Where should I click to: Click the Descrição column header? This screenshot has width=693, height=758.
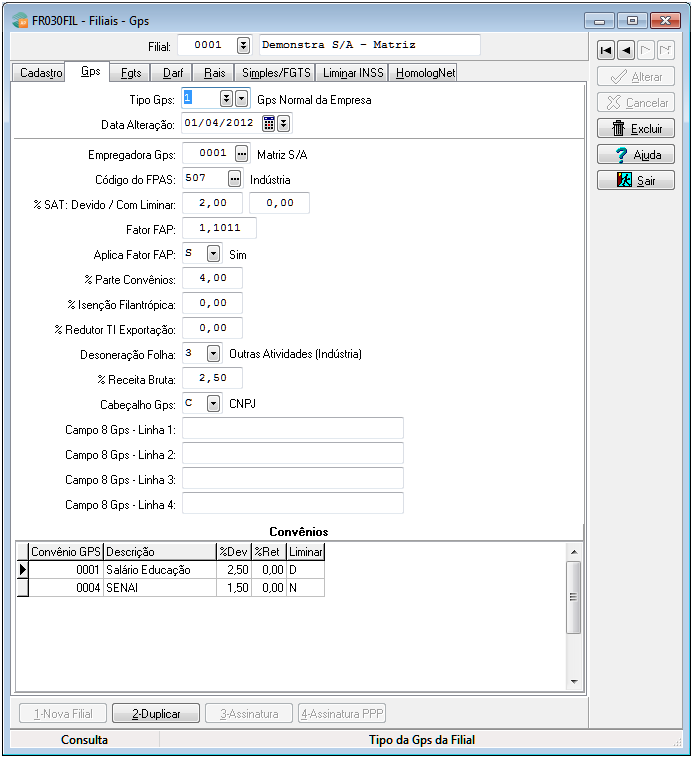pos(159,552)
